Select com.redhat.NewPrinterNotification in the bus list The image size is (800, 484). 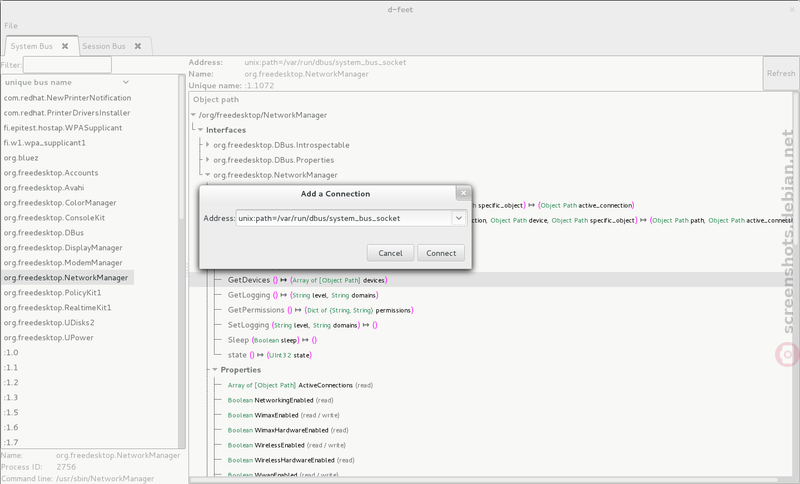pos(67,98)
